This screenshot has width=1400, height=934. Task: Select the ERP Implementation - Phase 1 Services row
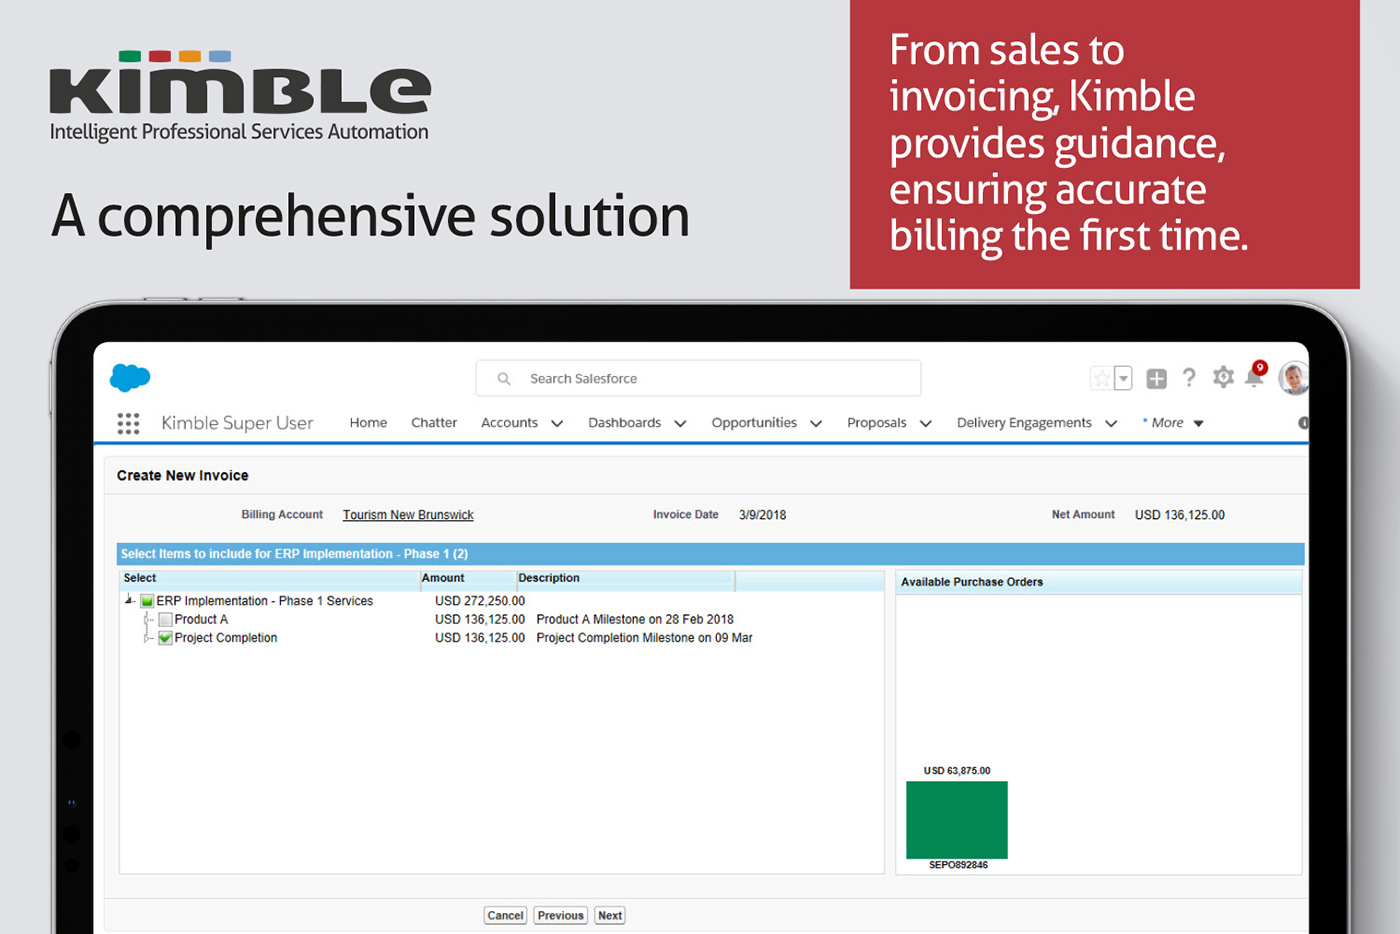pyautogui.click(x=264, y=601)
